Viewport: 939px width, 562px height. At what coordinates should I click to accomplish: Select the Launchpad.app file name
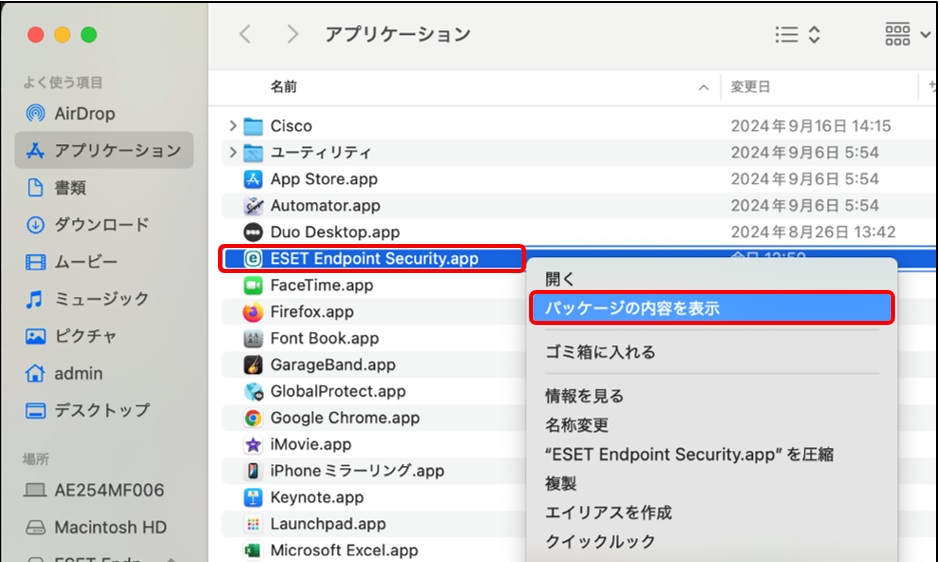pyautogui.click(x=328, y=524)
